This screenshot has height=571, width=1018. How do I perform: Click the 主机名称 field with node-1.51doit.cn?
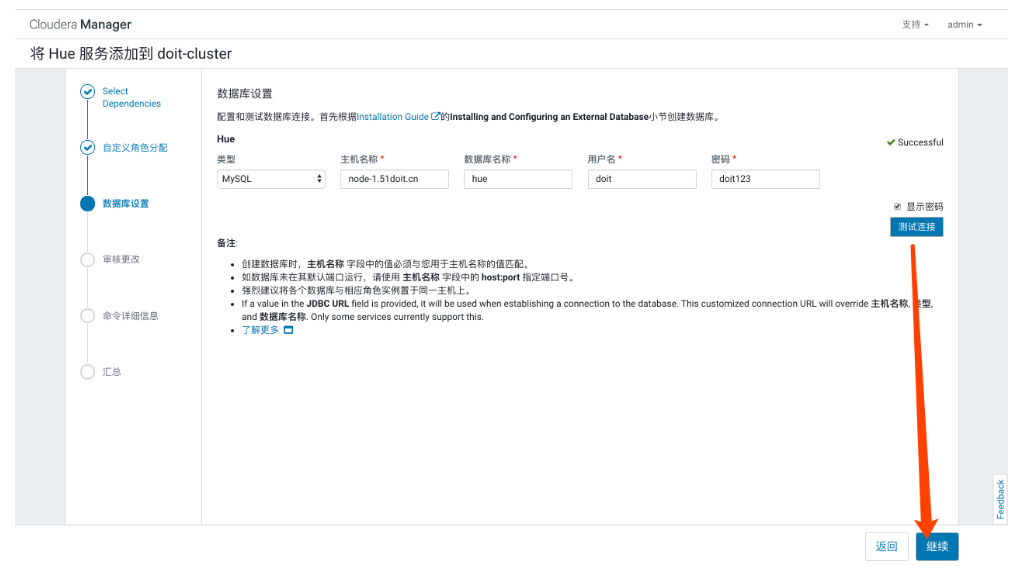(x=394, y=179)
